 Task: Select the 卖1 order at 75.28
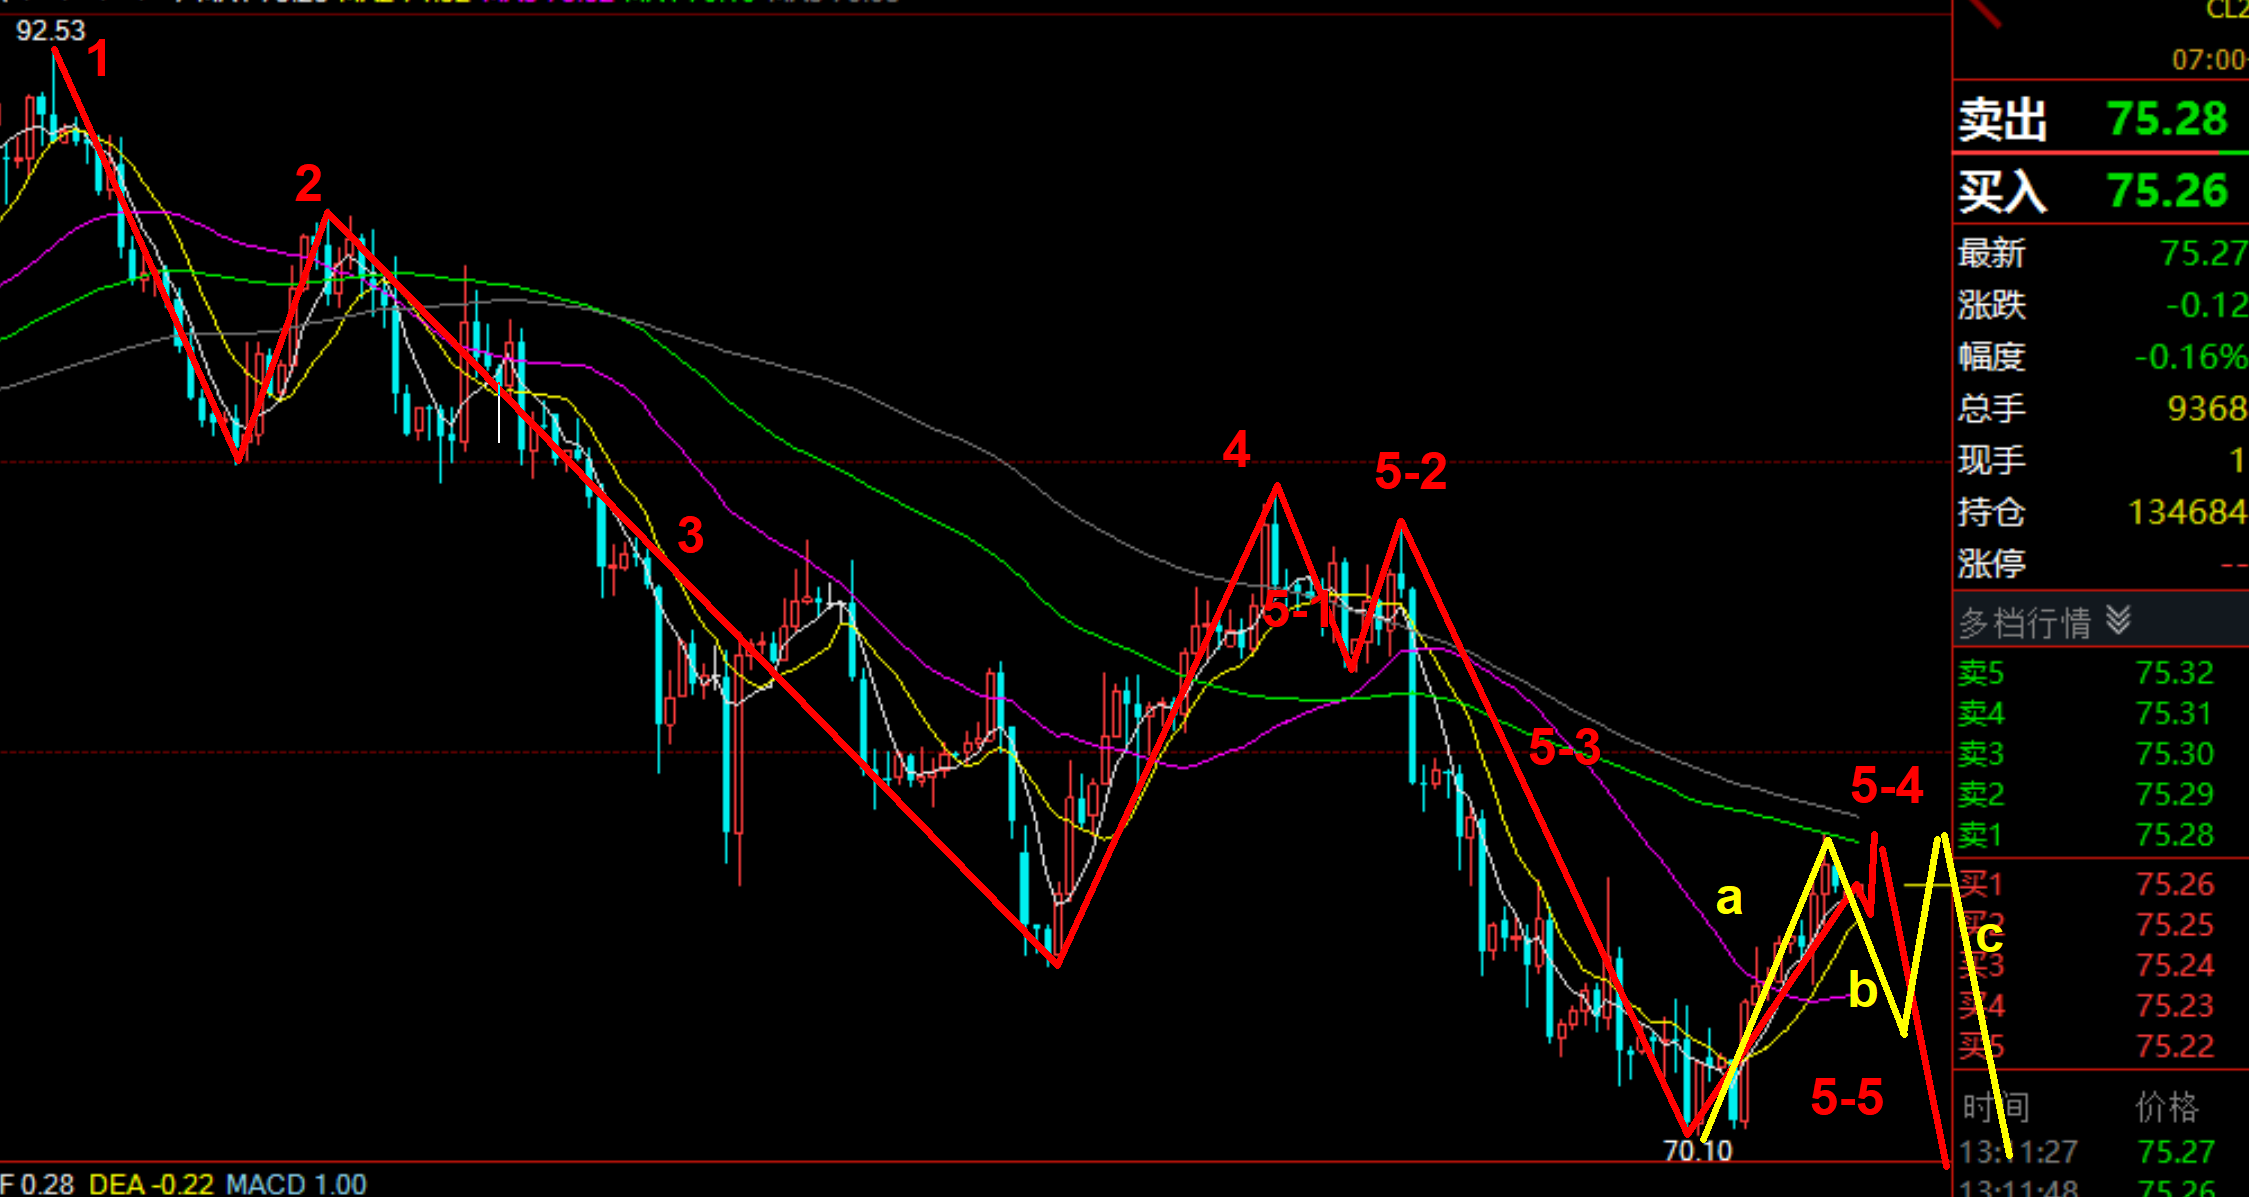[2101, 834]
